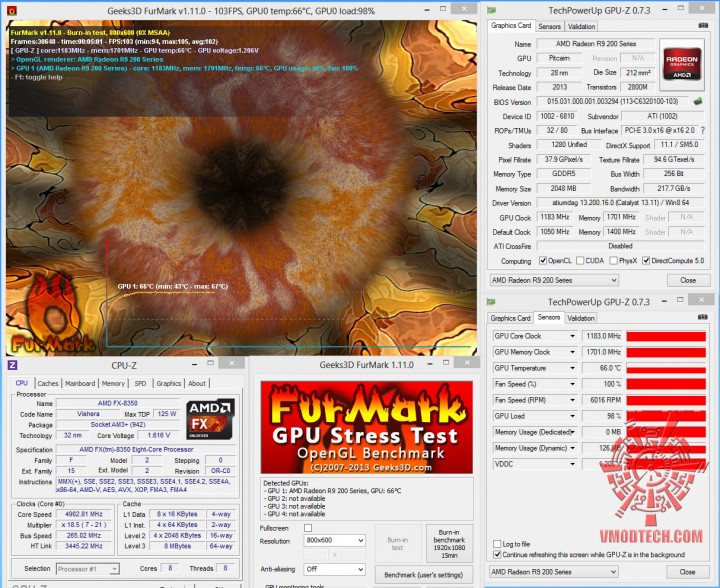Open the Memory Usage (Dynamic) dropdown

(572, 448)
